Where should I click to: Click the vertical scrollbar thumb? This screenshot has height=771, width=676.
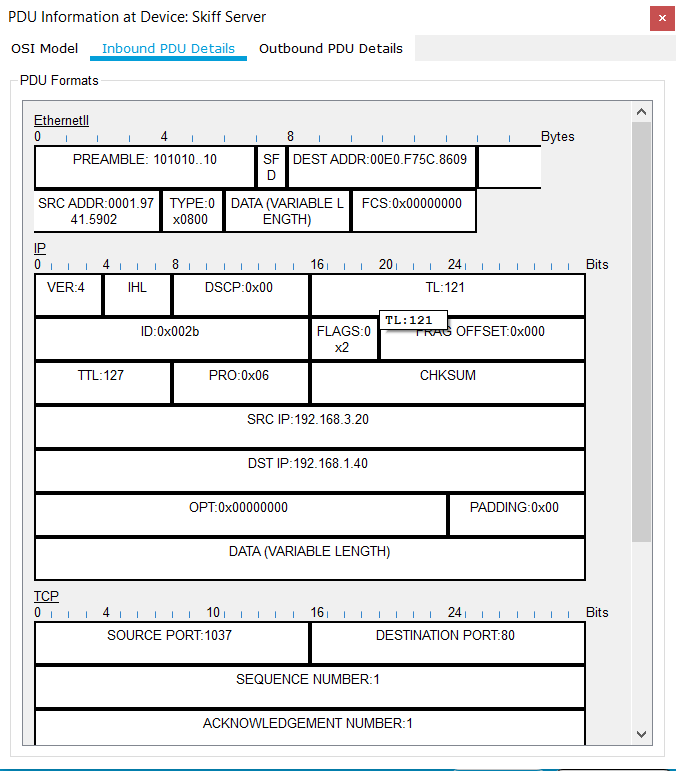point(641,332)
